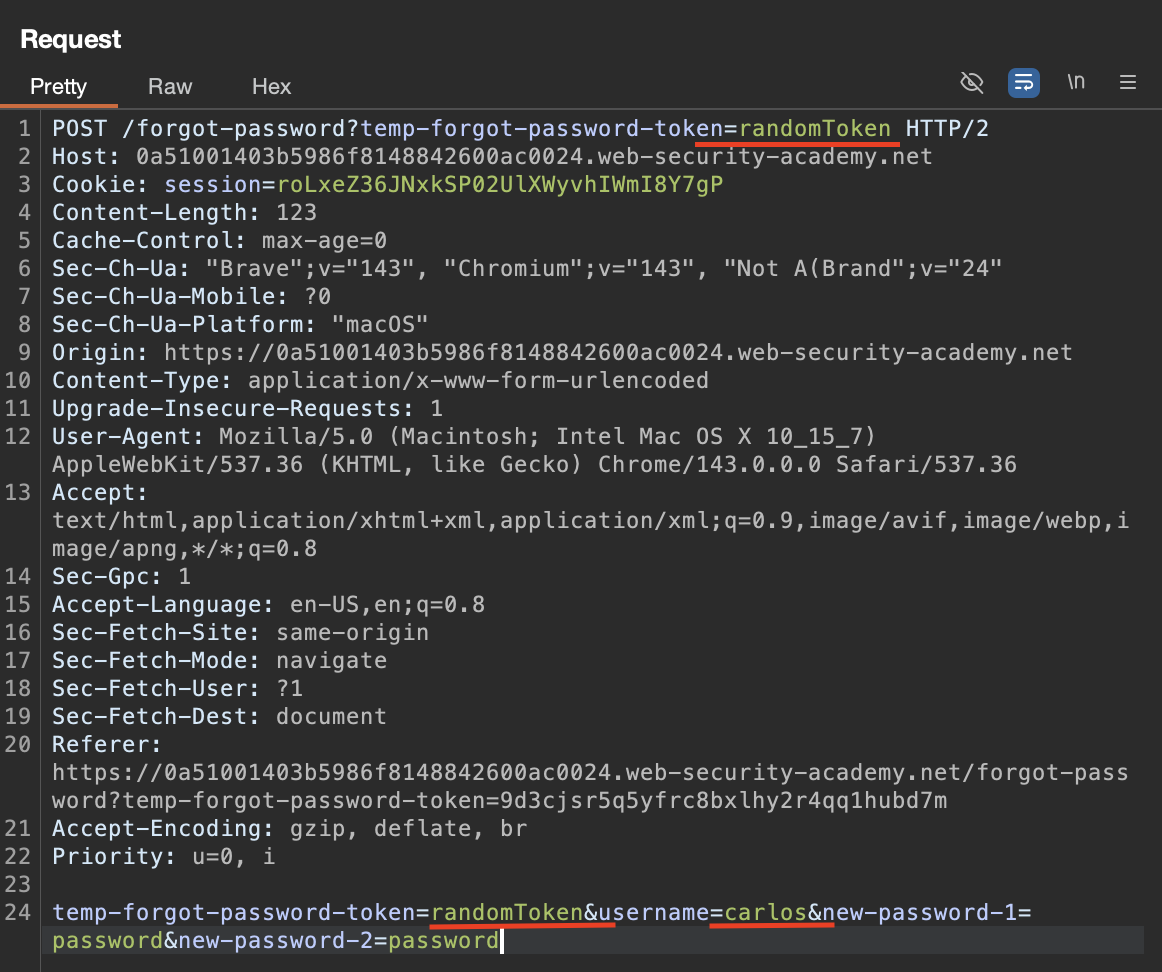Viewport: 1162px width, 972px height.
Task: Switch to the Hex tab
Action: [271, 87]
